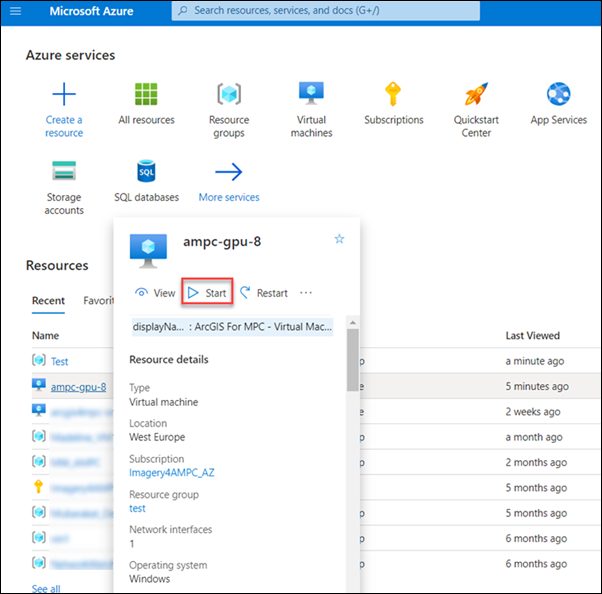Click the Test row resource group icon

(39, 360)
